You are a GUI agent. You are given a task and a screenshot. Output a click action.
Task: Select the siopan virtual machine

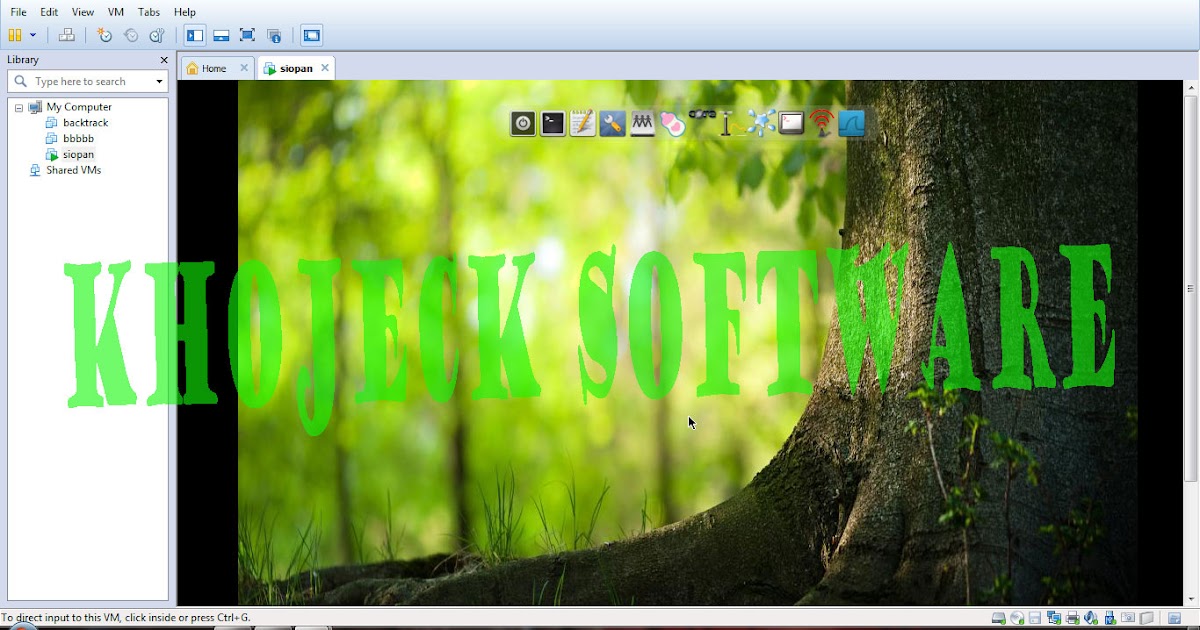(x=78, y=155)
